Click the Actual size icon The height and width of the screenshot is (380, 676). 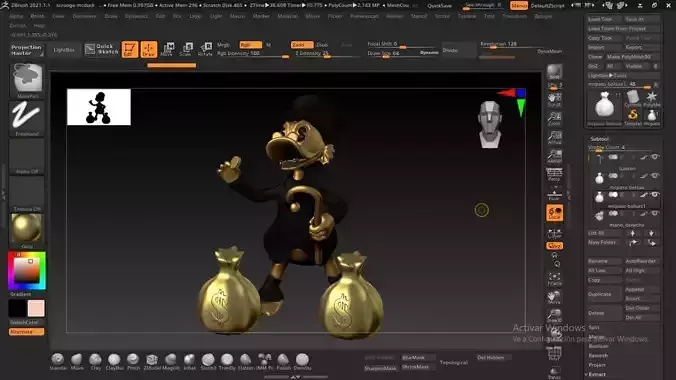click(x=554, y=138)
